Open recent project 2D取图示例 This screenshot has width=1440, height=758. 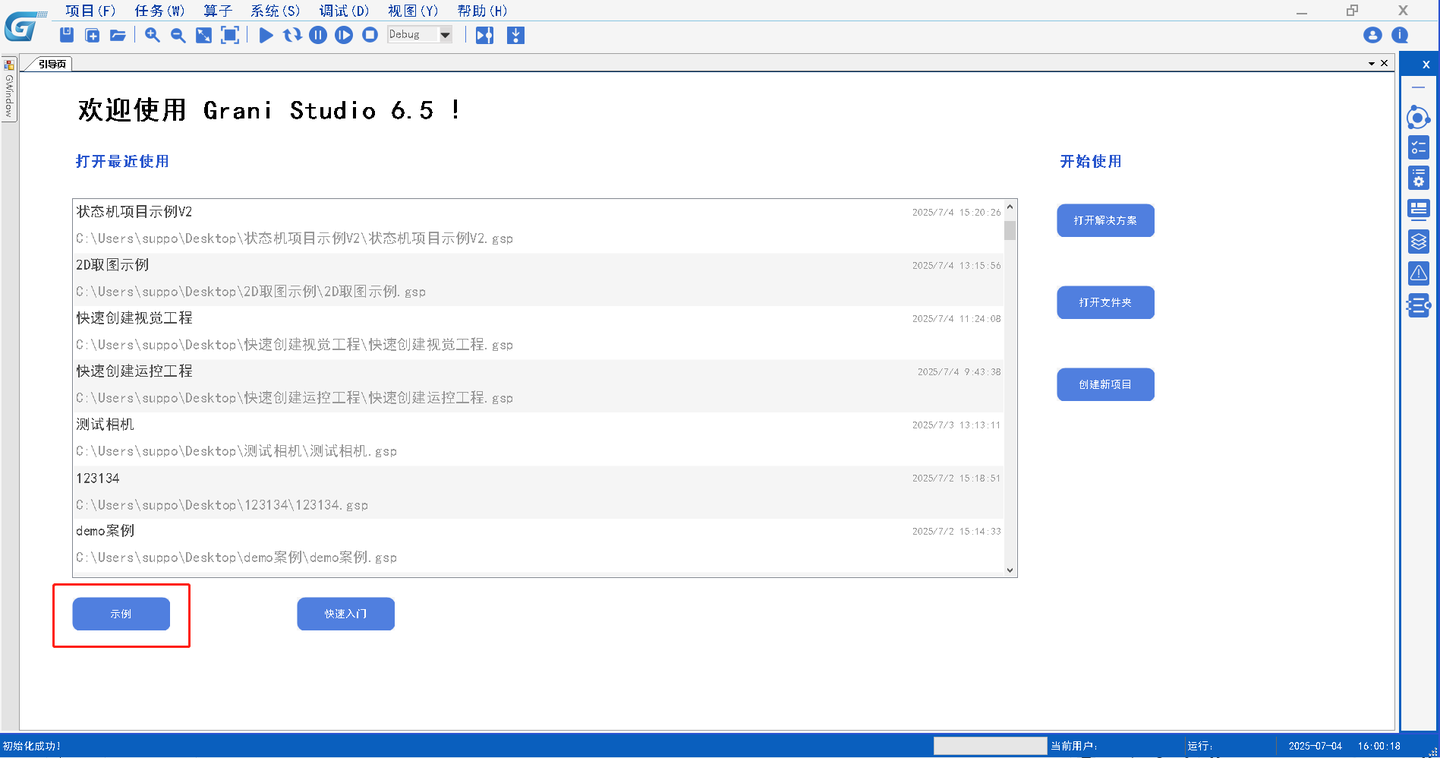[x=539, y=279]
